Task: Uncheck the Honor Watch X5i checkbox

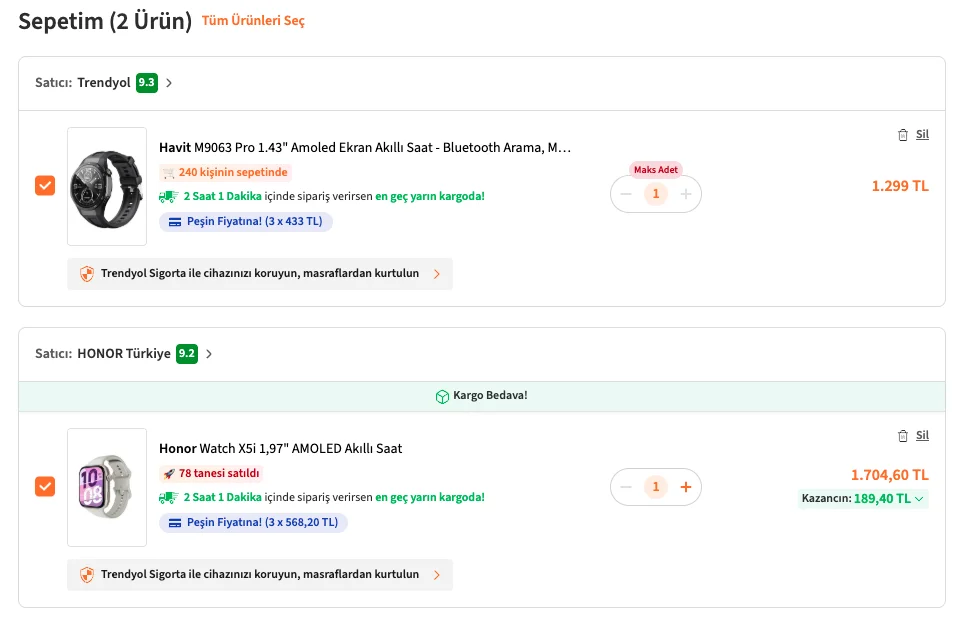Action: tap(45, 487)
